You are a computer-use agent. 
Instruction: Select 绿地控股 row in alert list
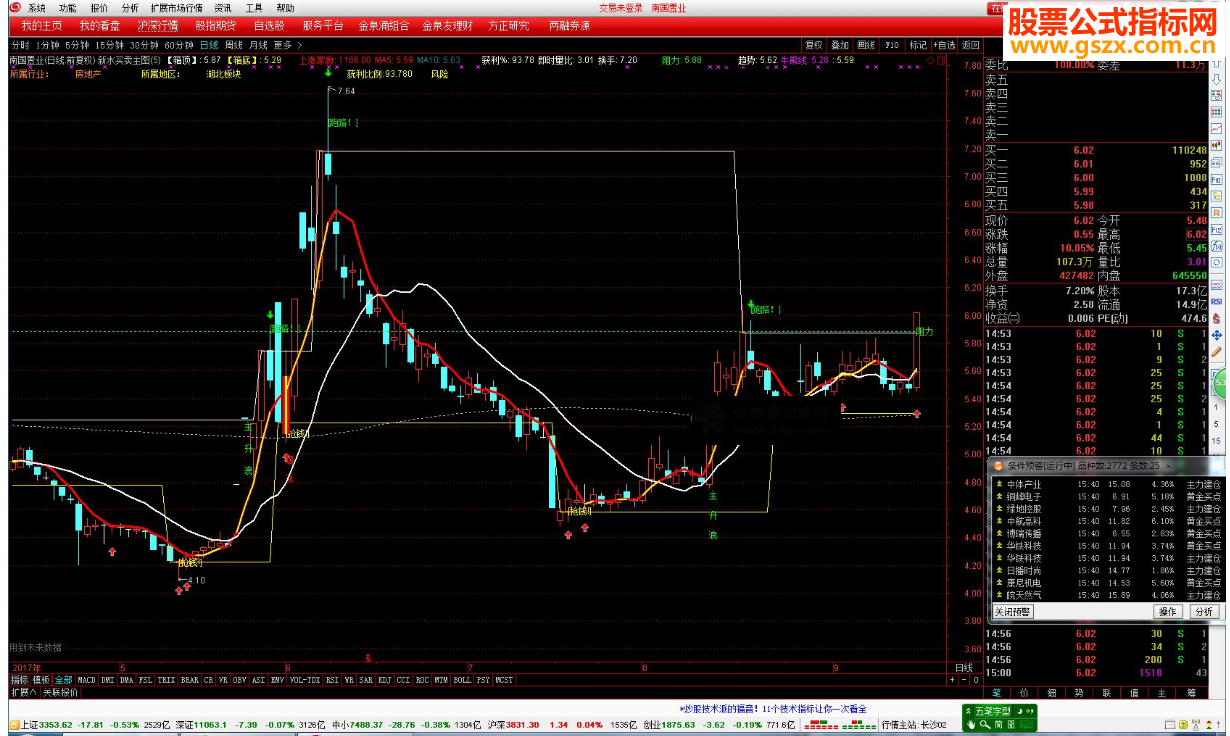pyautogui.click(x=1109, y=508)
